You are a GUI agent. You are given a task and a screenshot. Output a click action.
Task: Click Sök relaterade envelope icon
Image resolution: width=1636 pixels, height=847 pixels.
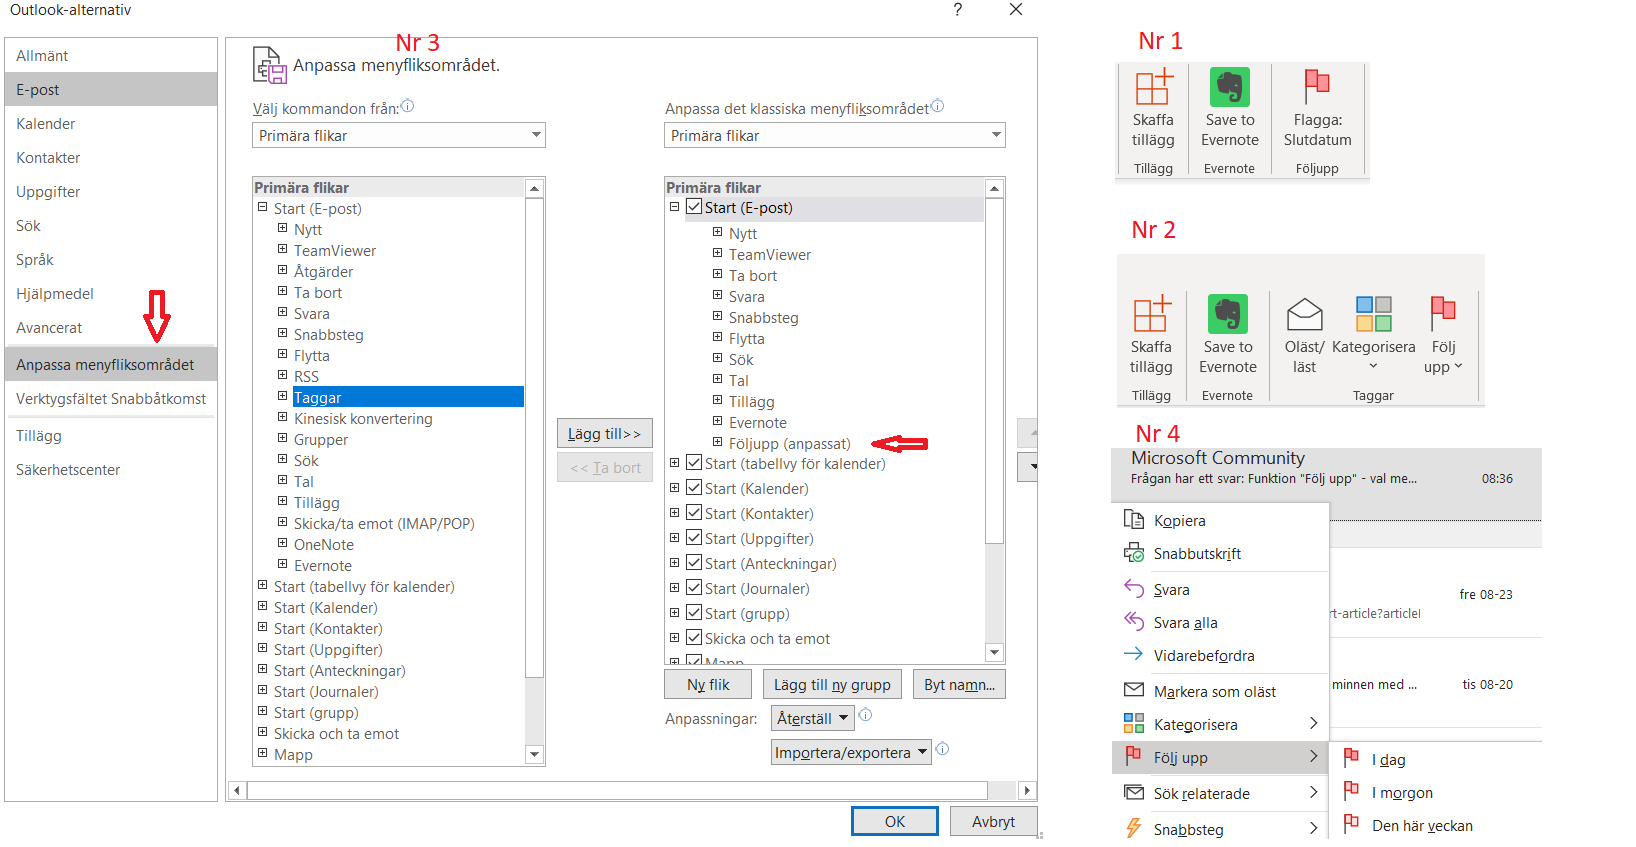point(1133,792)
